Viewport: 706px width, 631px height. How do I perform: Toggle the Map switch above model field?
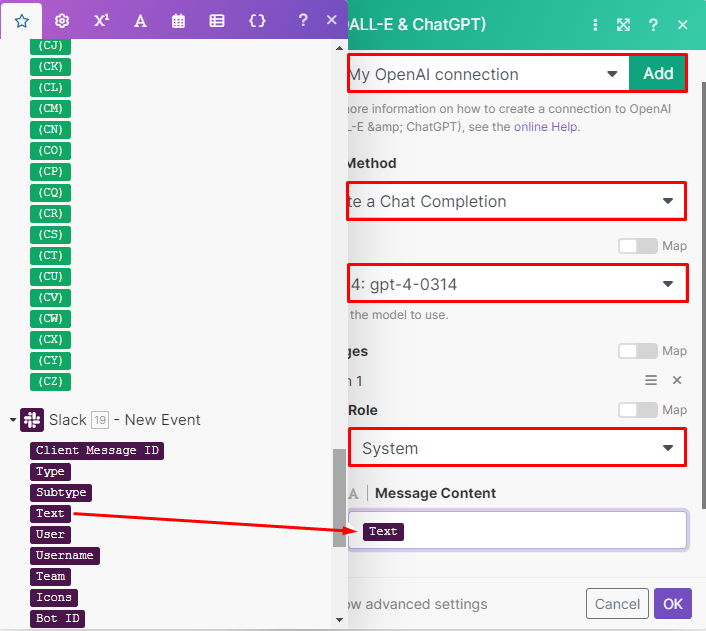tap(638, 246)
